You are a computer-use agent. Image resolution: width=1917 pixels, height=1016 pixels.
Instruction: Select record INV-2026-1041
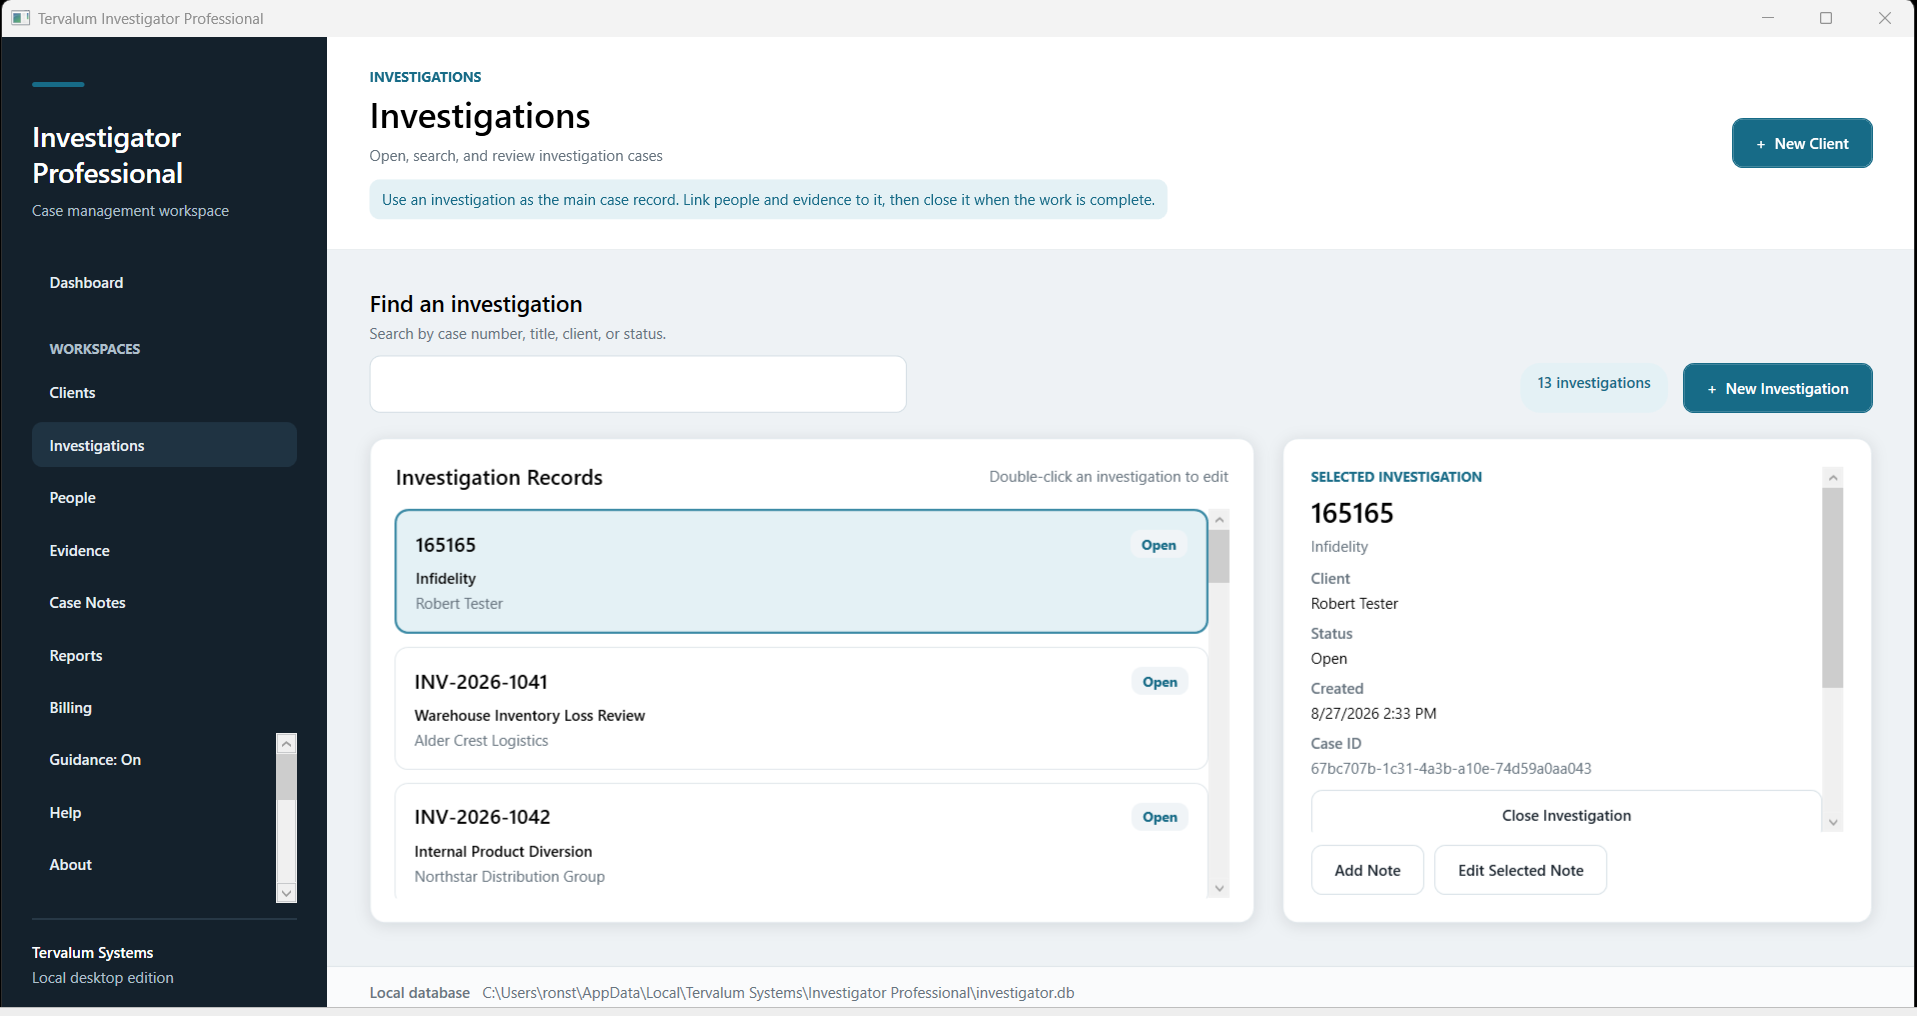pos(801,708)
